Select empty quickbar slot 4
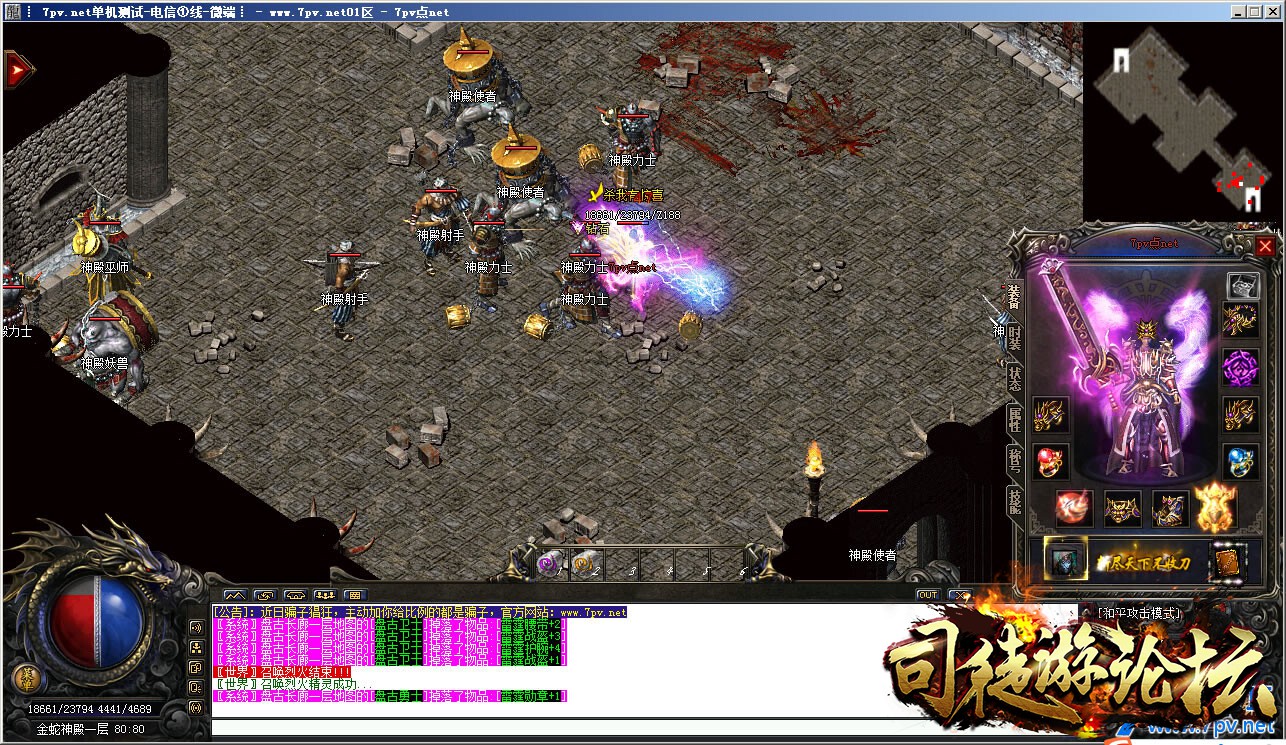 [x=659, y=564]
